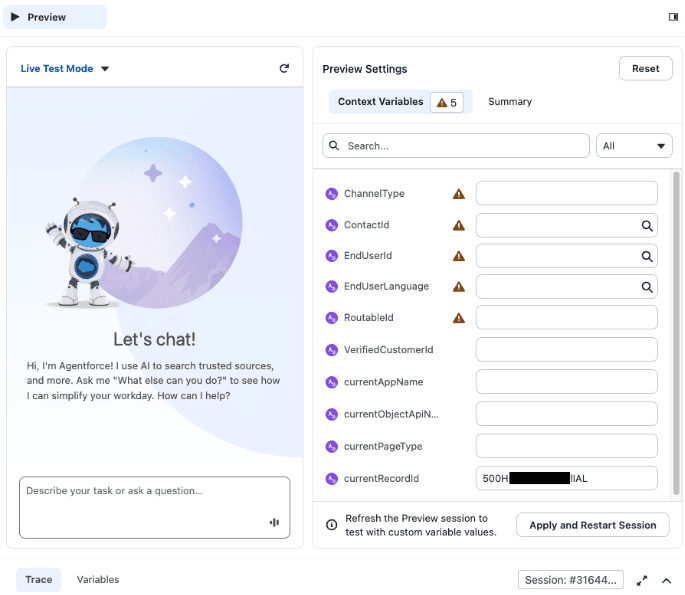This screenshot has height=595, width=685.
Task: Click the chat message input field
Action: click(x=155, y=507)
